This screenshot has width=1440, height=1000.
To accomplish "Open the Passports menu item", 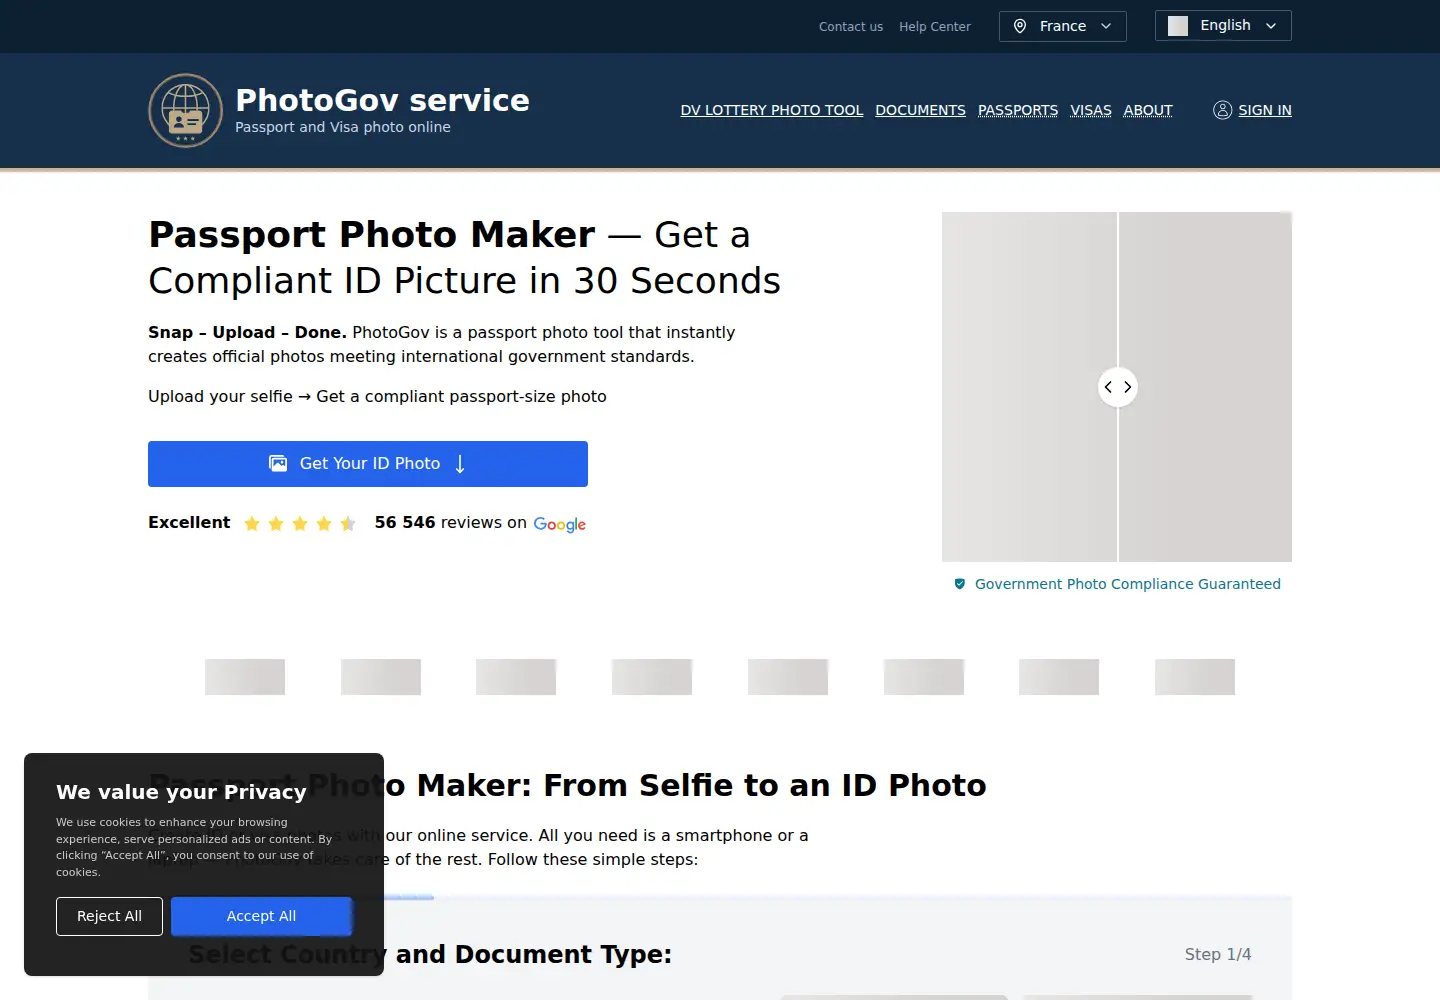I will (1017, 110).
